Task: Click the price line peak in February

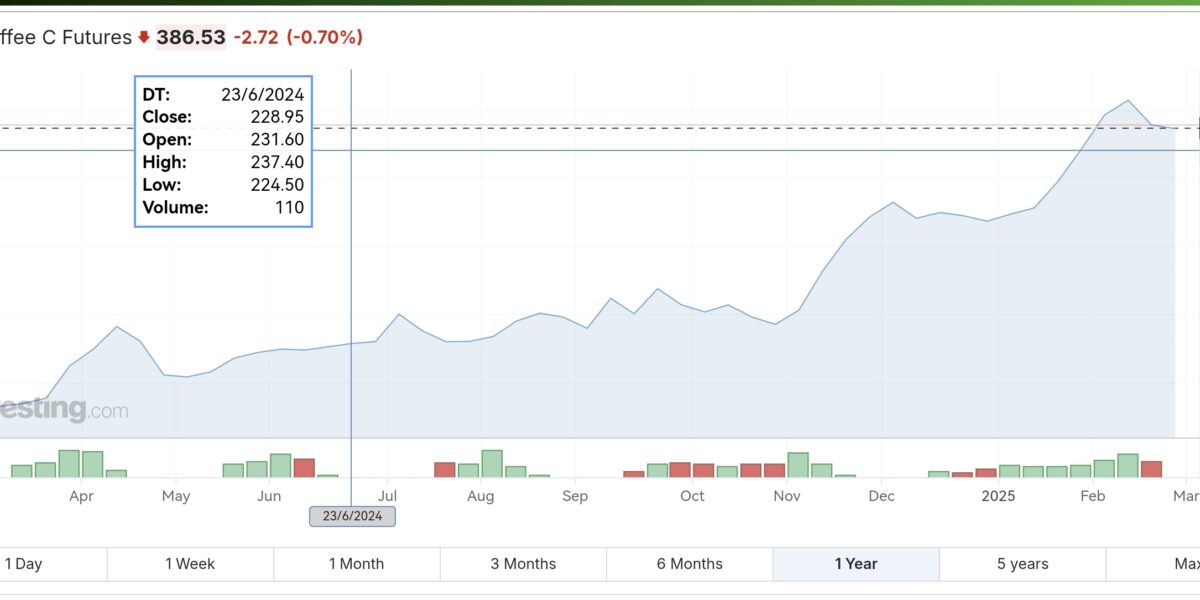Action: coord(1128,101)
